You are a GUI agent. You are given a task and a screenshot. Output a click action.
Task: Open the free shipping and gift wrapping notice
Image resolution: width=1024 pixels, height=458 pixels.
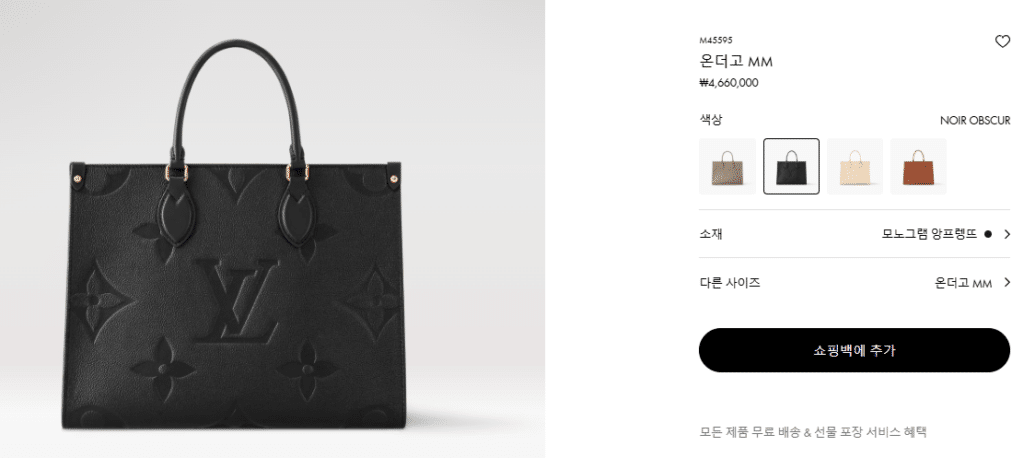[x=813, y=432]
